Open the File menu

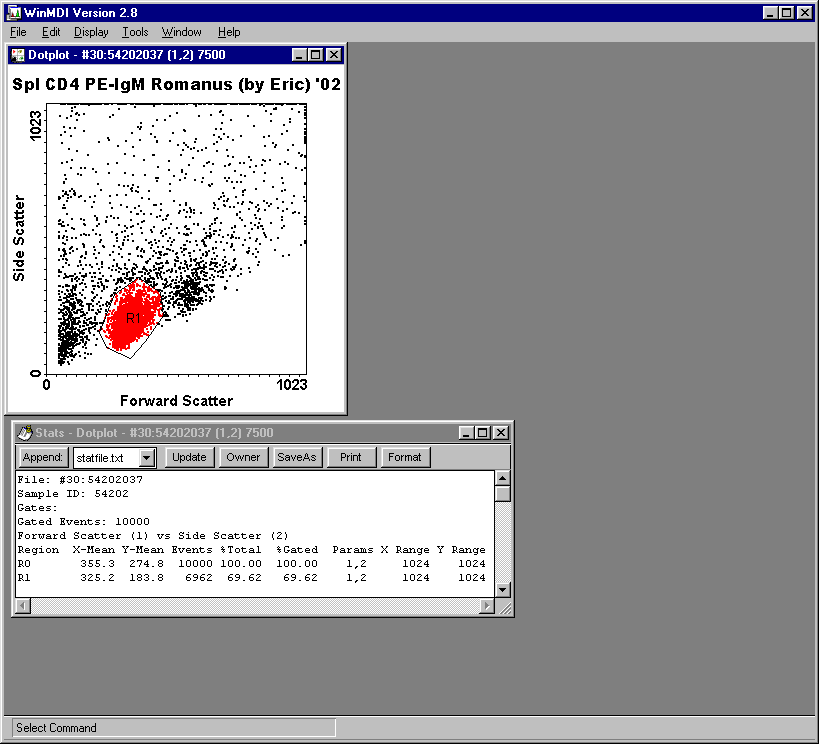coord(18,32)
